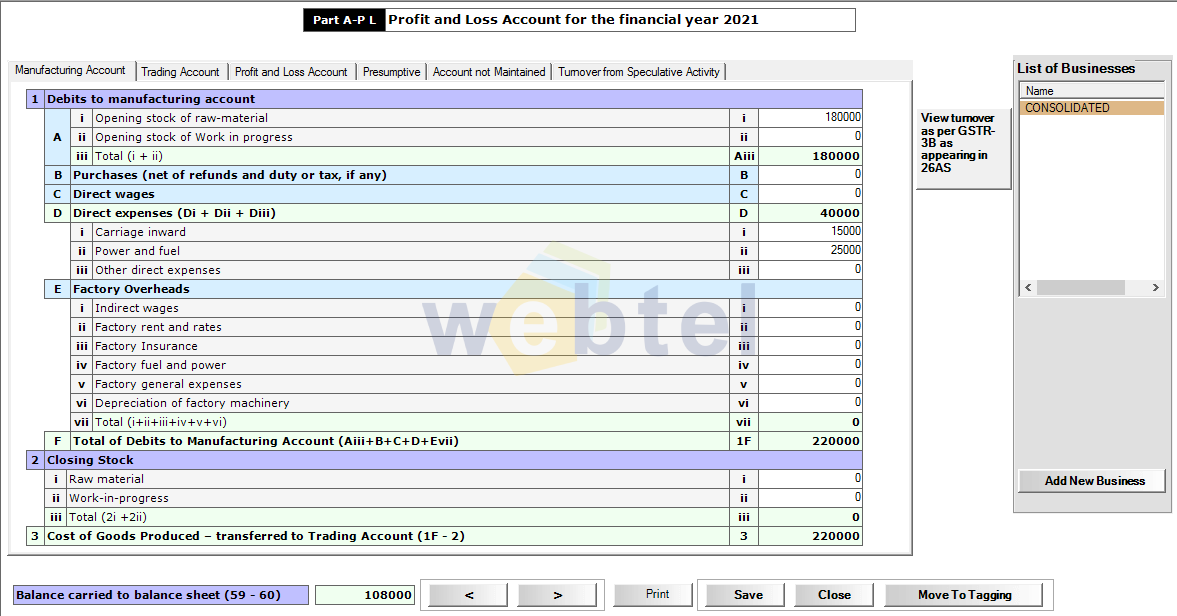Click the Name column header in business list
This screenshot has width=1177, height=616.
tap(1091, 91)
